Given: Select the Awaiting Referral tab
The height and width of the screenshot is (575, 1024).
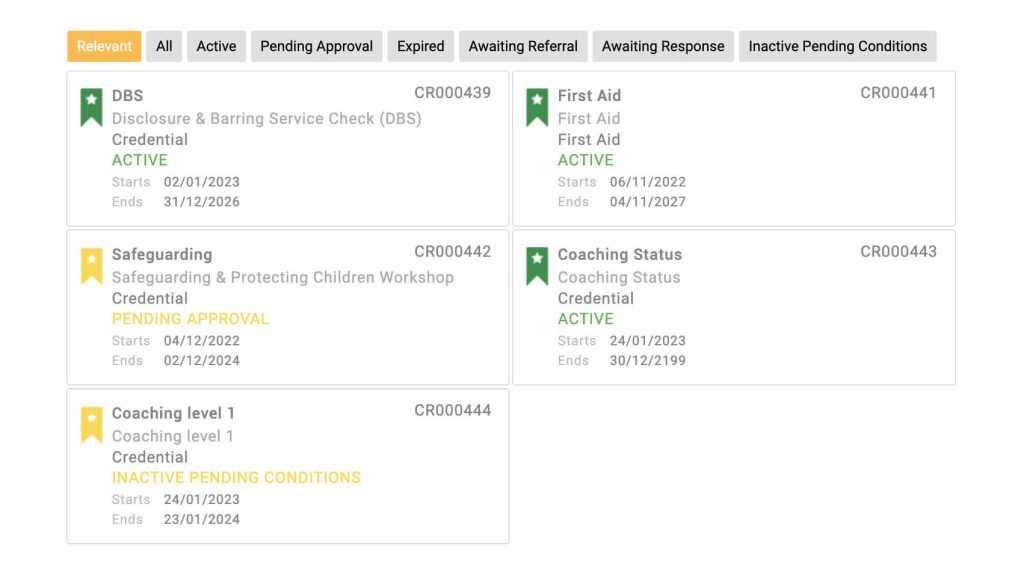Looking at the screenshot, I should click(x=523, y=46).
